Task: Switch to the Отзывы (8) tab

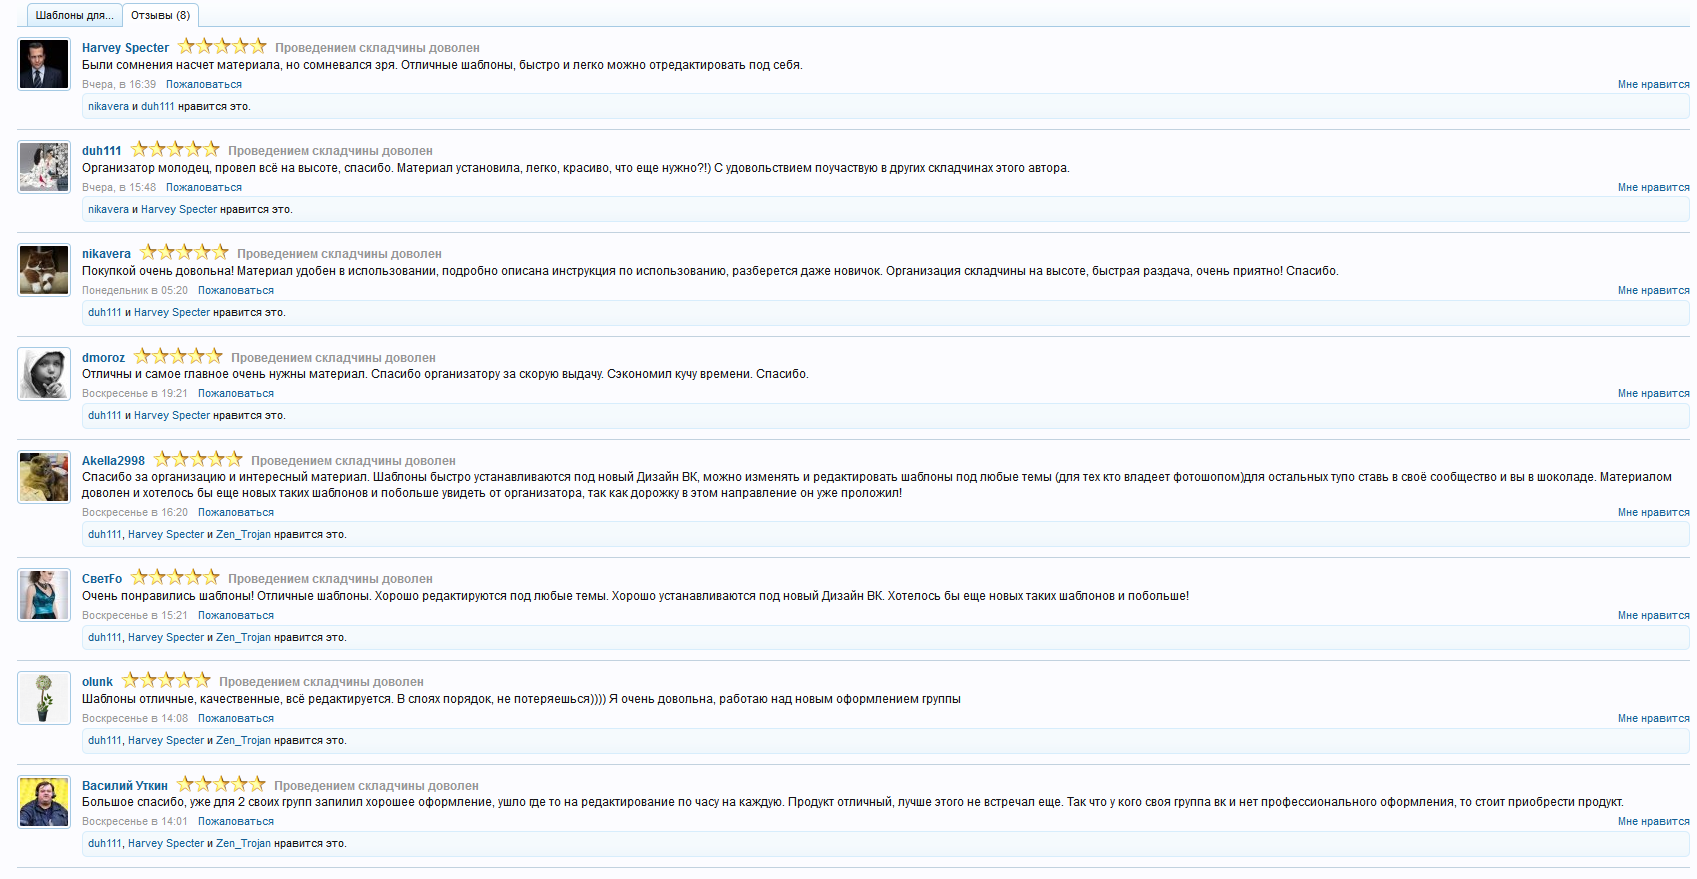Action: [160, 16]
